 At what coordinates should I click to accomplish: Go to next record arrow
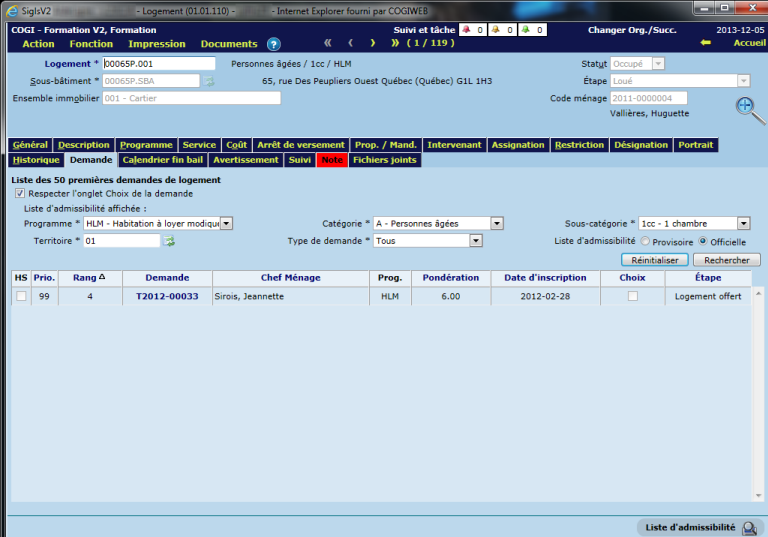(372, 44)
